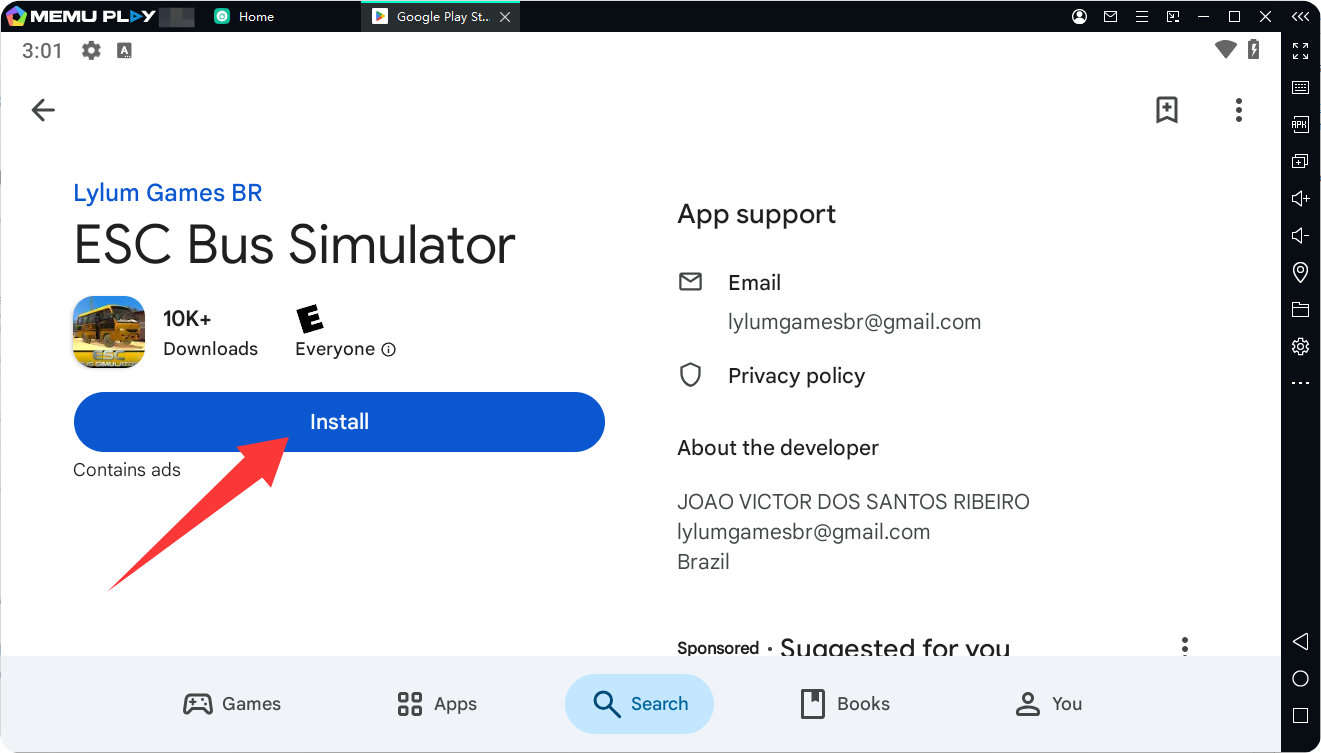Switch to the Books tab
The width and height of the screenshot is (1321, 753).
(845, 704)
